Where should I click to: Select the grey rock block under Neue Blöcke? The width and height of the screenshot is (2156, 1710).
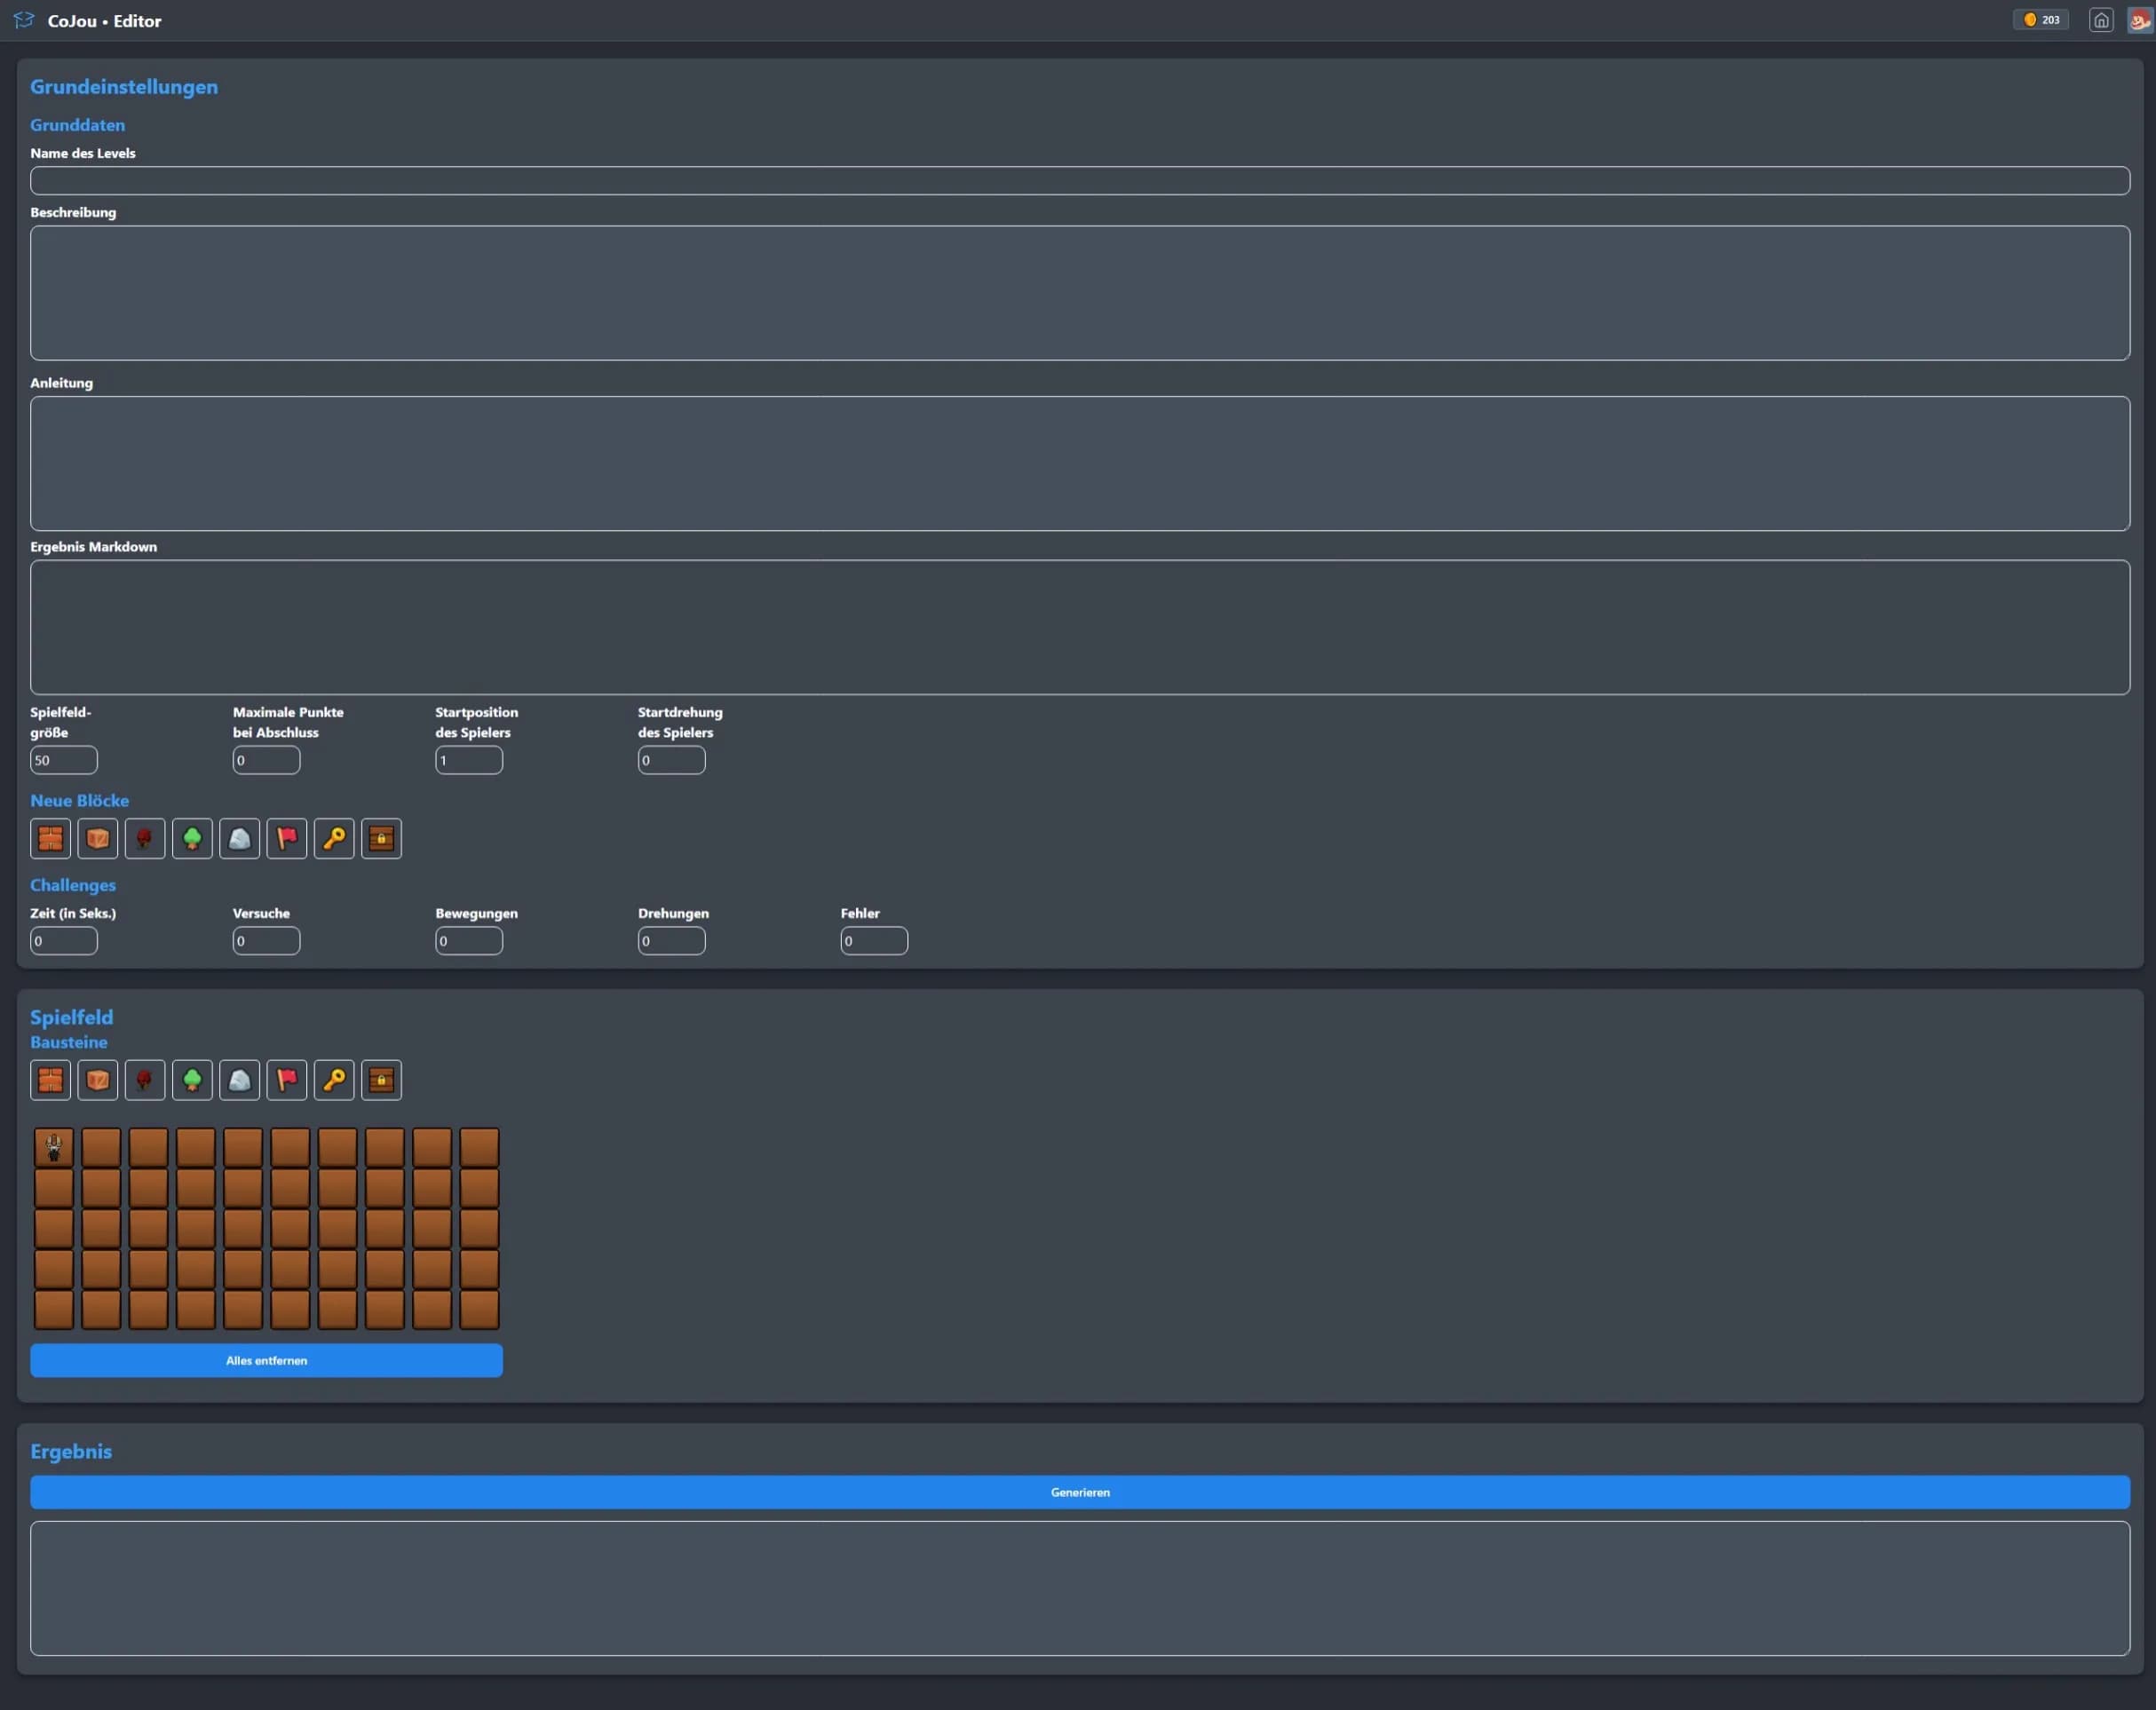coord(240,838)
